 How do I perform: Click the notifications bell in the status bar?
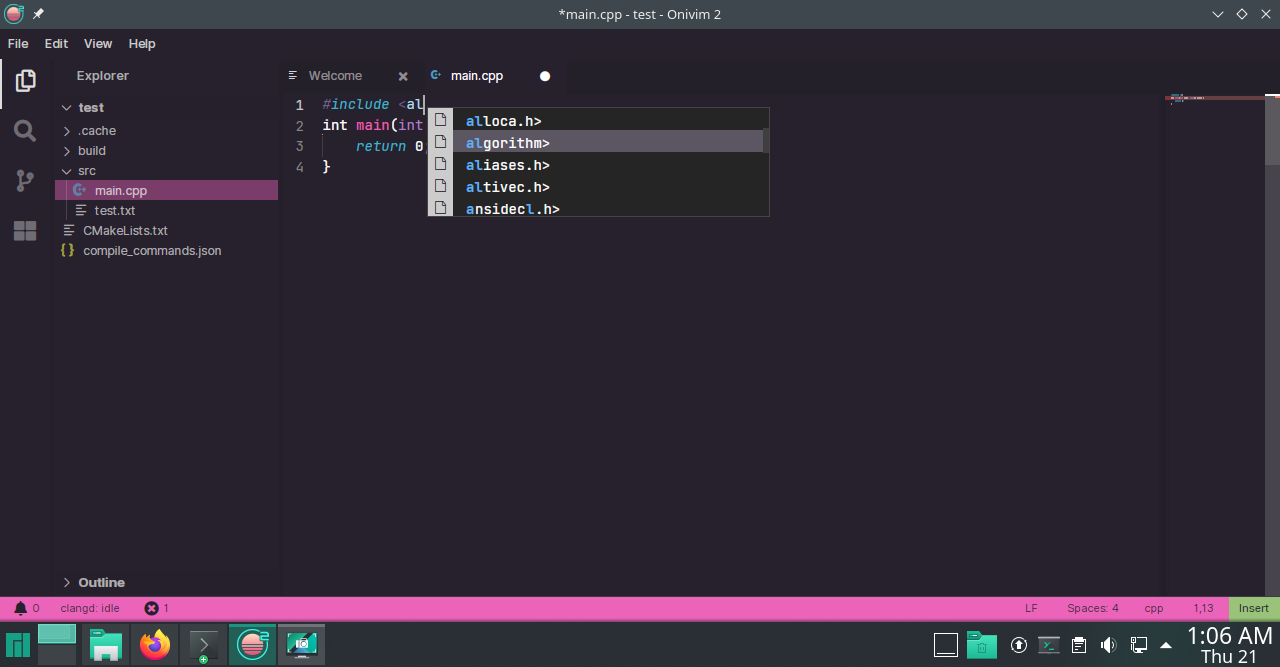[22, 607]
